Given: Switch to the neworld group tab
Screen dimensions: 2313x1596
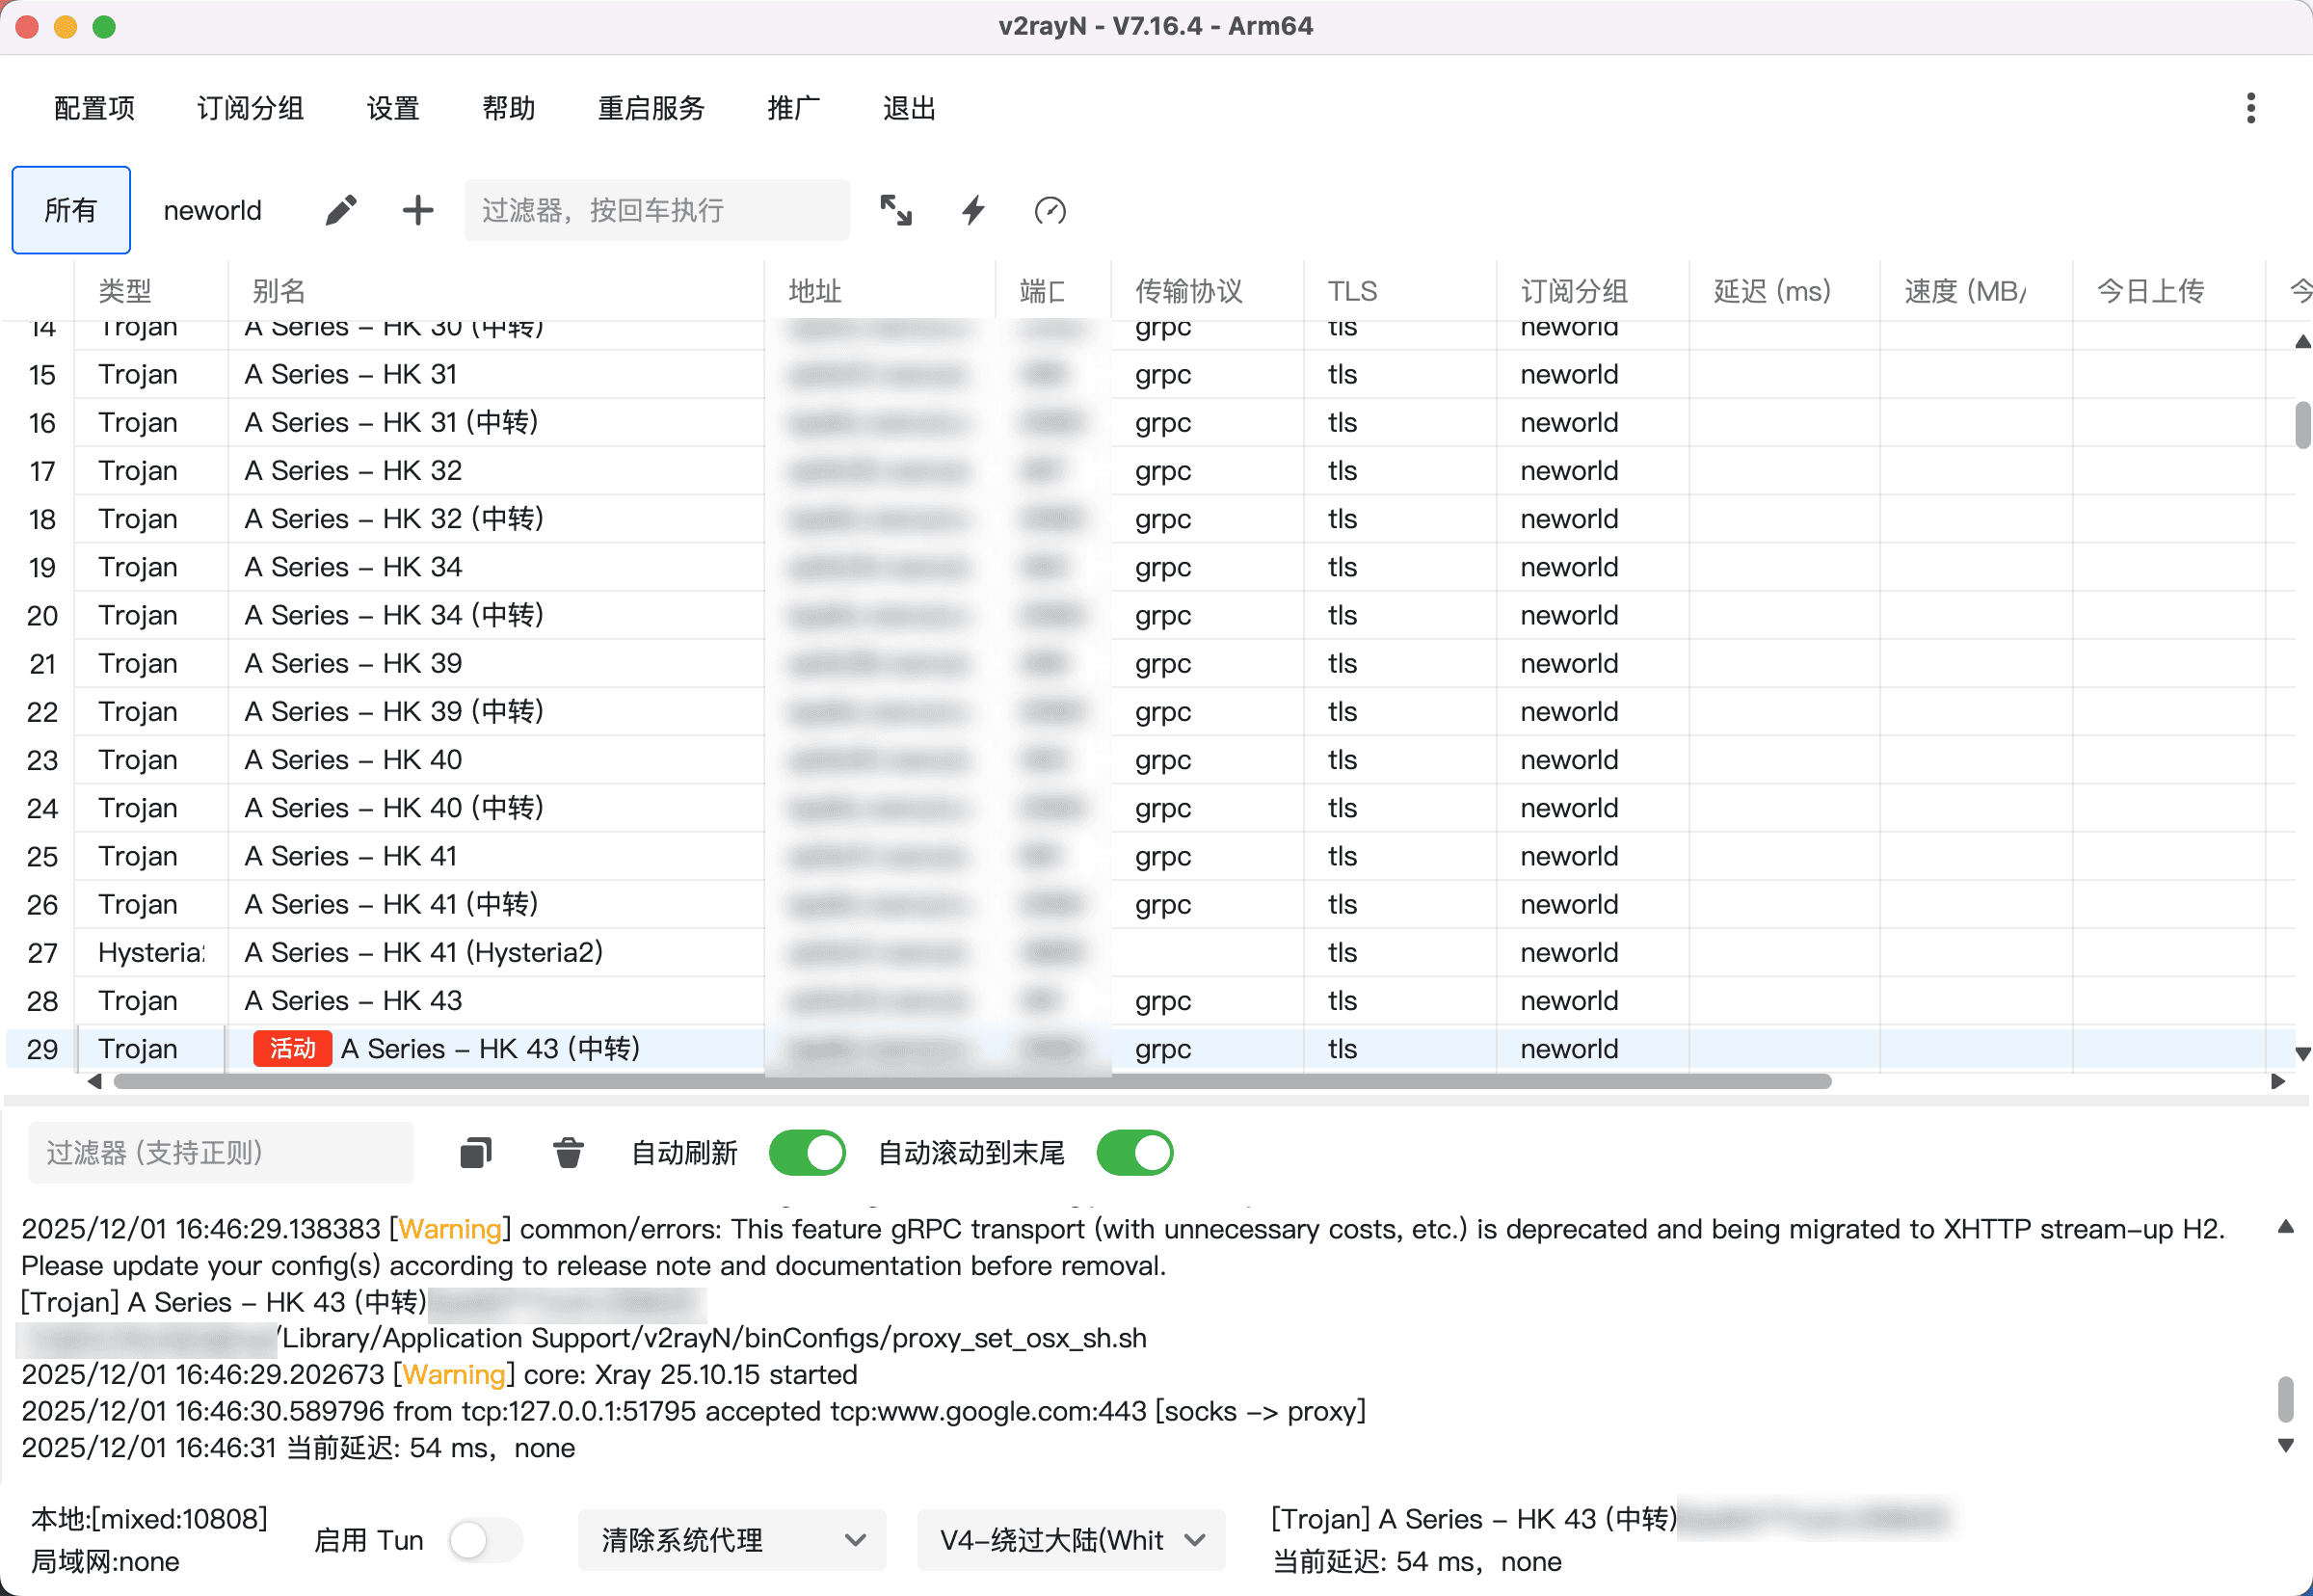Looking at the screenshot, I should [x=212, y=210].
